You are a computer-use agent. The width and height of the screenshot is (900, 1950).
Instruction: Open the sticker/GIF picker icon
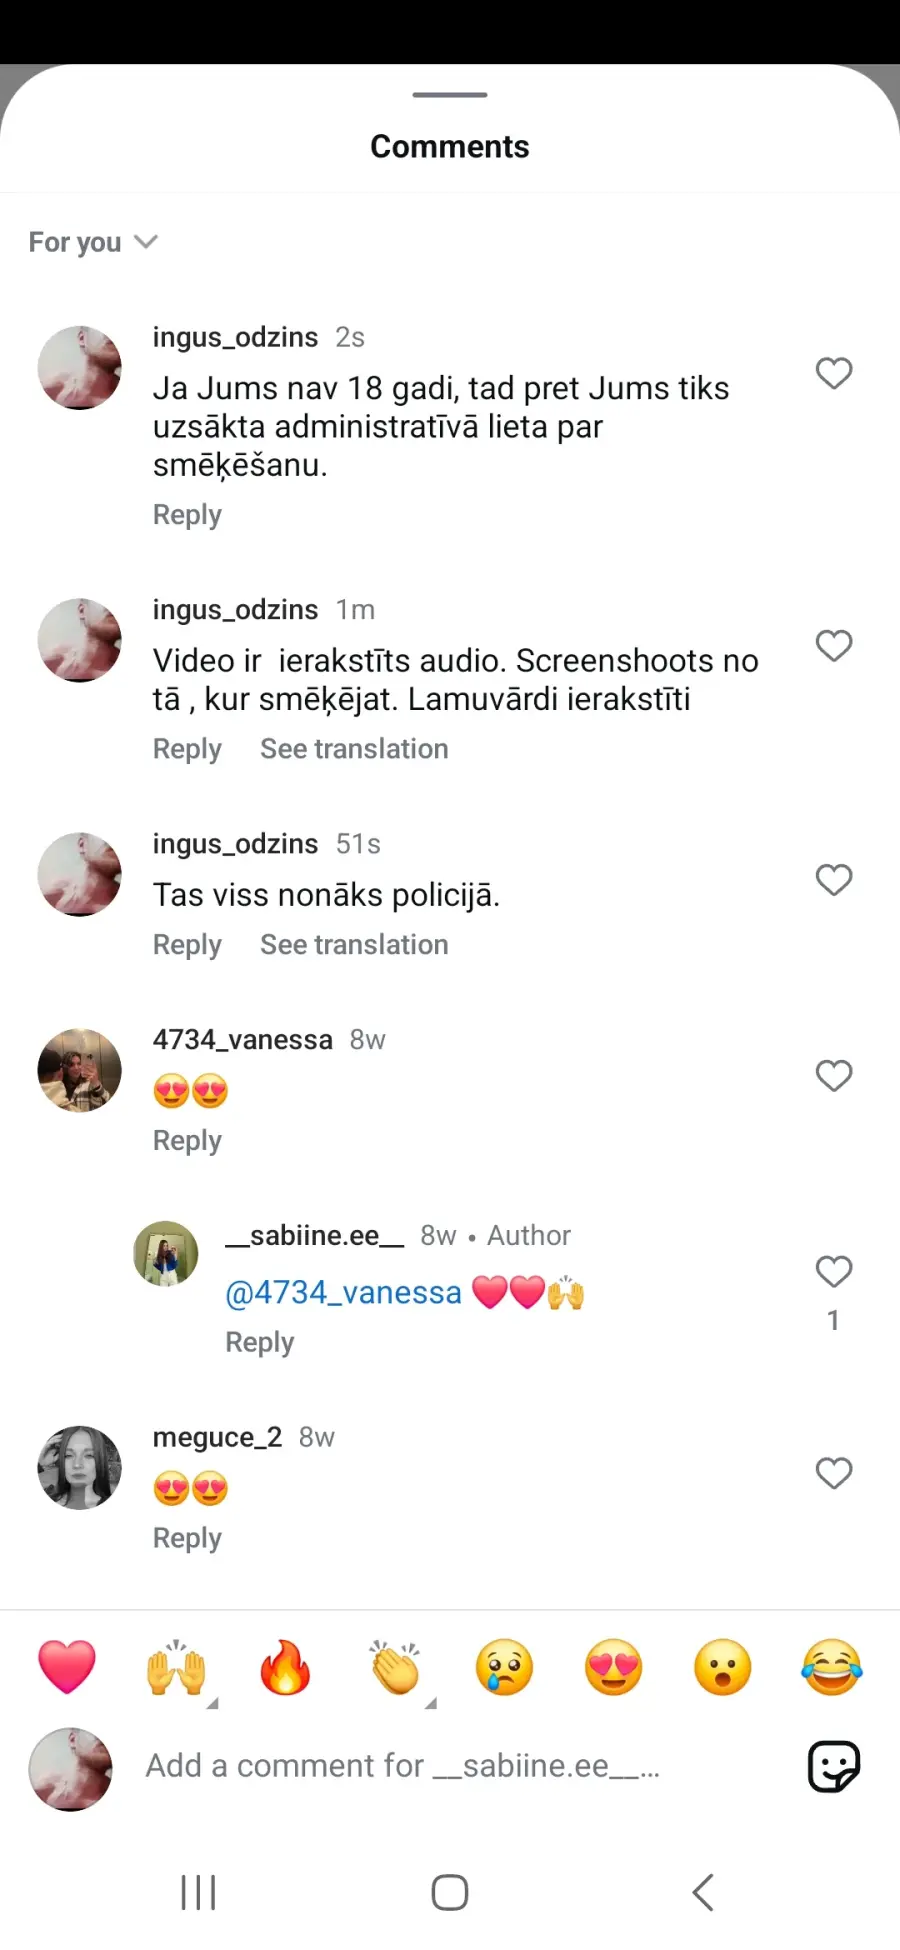pyautogui.click(x=833, y=1766)
